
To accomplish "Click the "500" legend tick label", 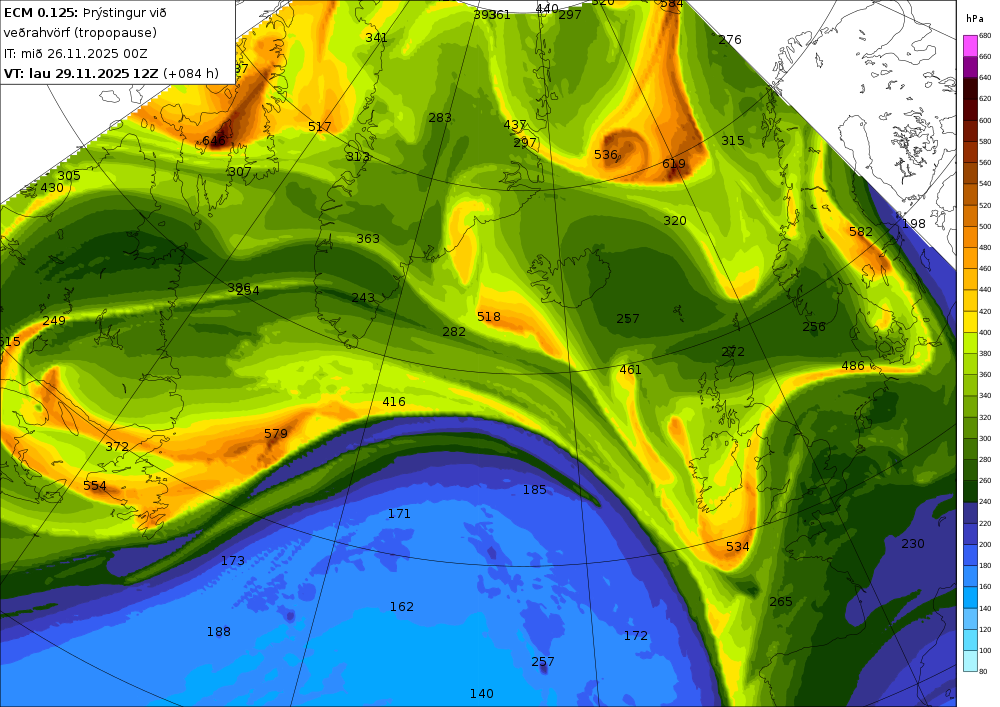I will 985,226.
